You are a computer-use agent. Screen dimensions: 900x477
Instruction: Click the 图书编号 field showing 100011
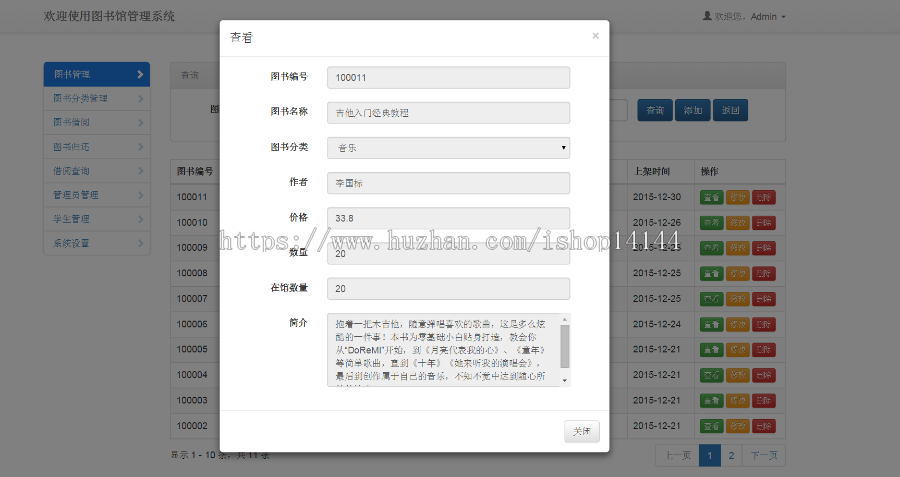click(x=448, y=77)
